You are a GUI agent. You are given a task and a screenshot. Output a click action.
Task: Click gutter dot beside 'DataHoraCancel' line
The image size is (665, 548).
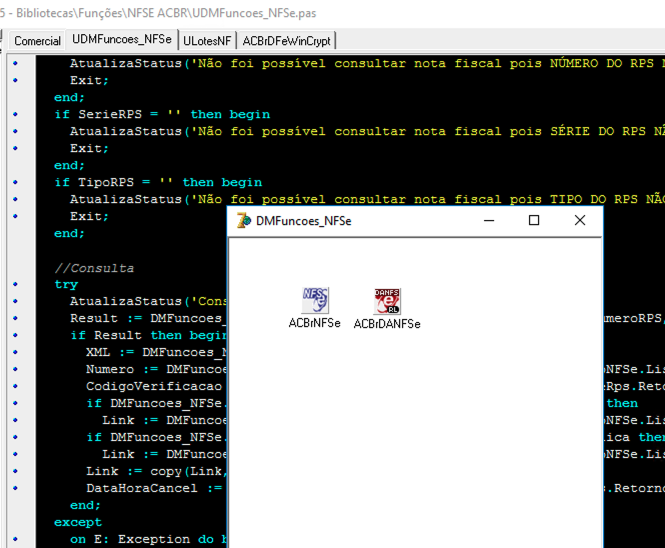[16, 488]
